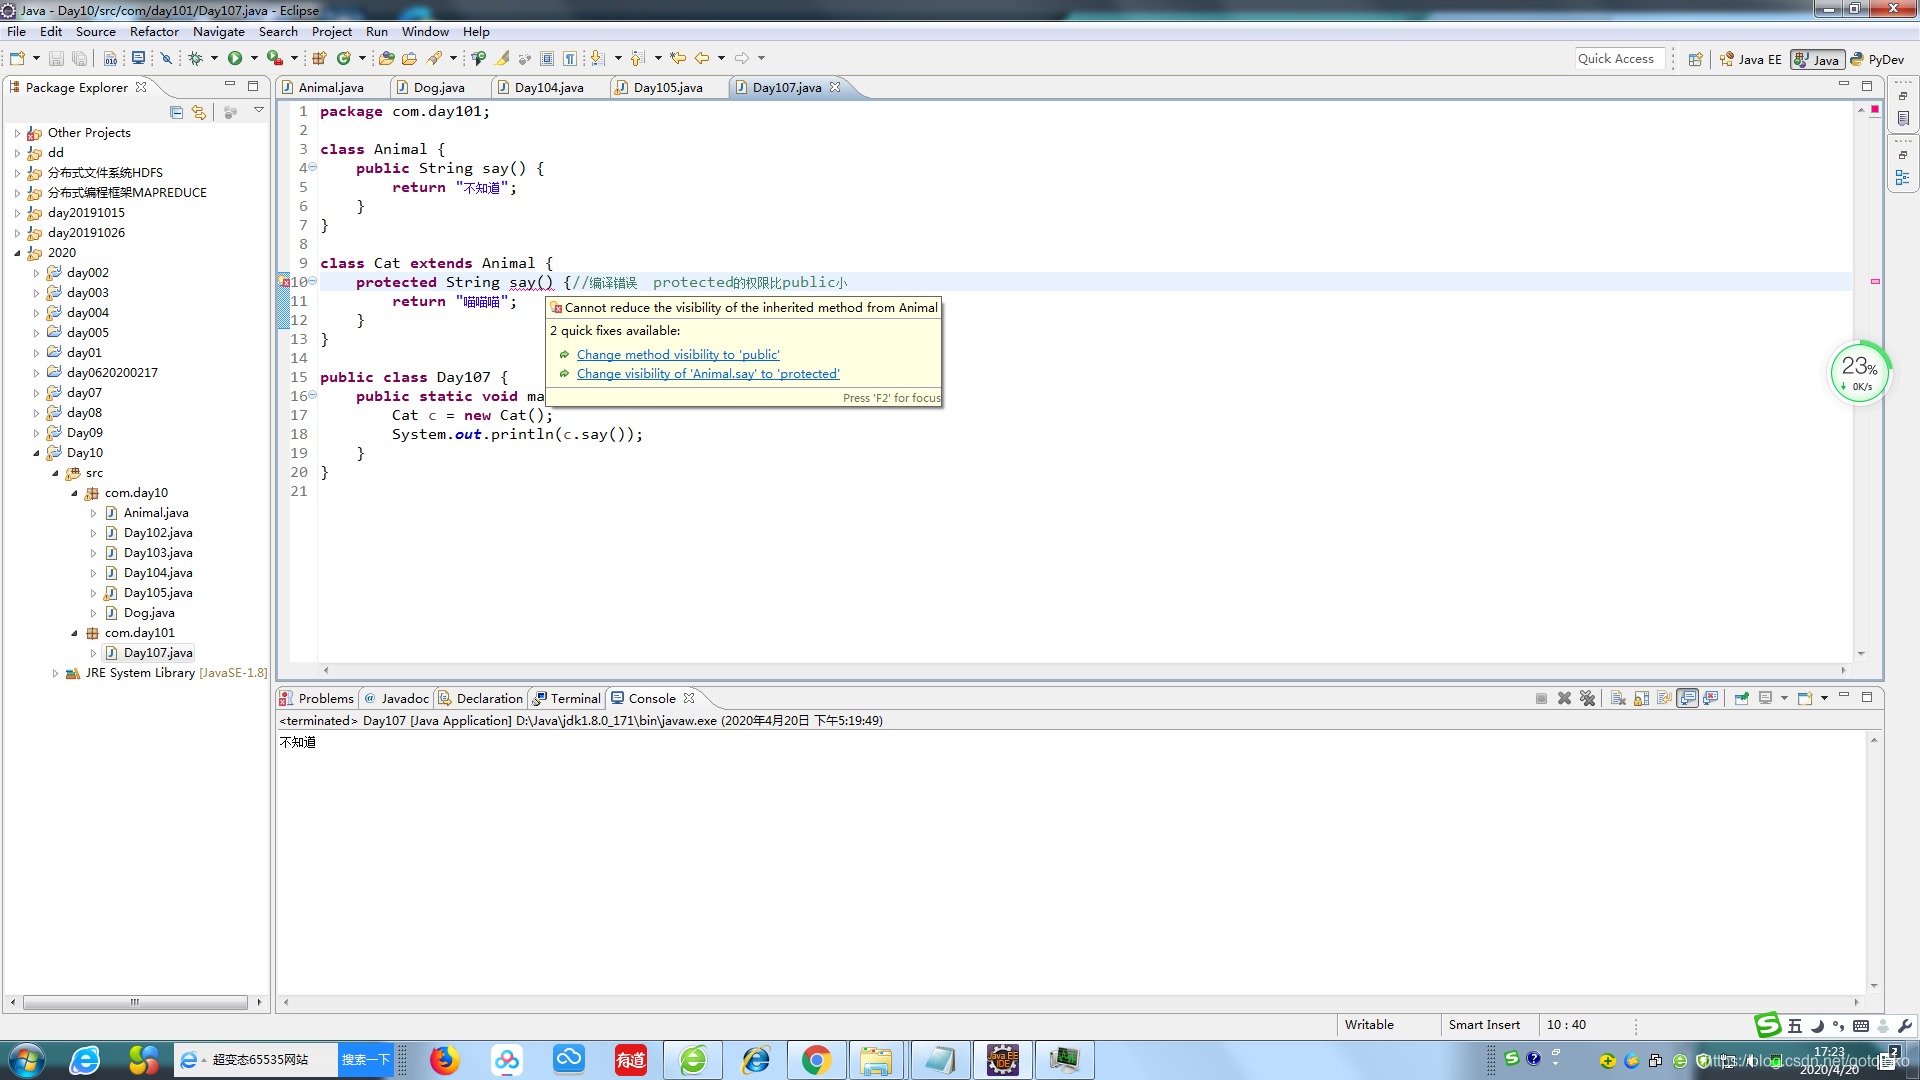Select Day103.java in Package Explorer

pos(158,553)
